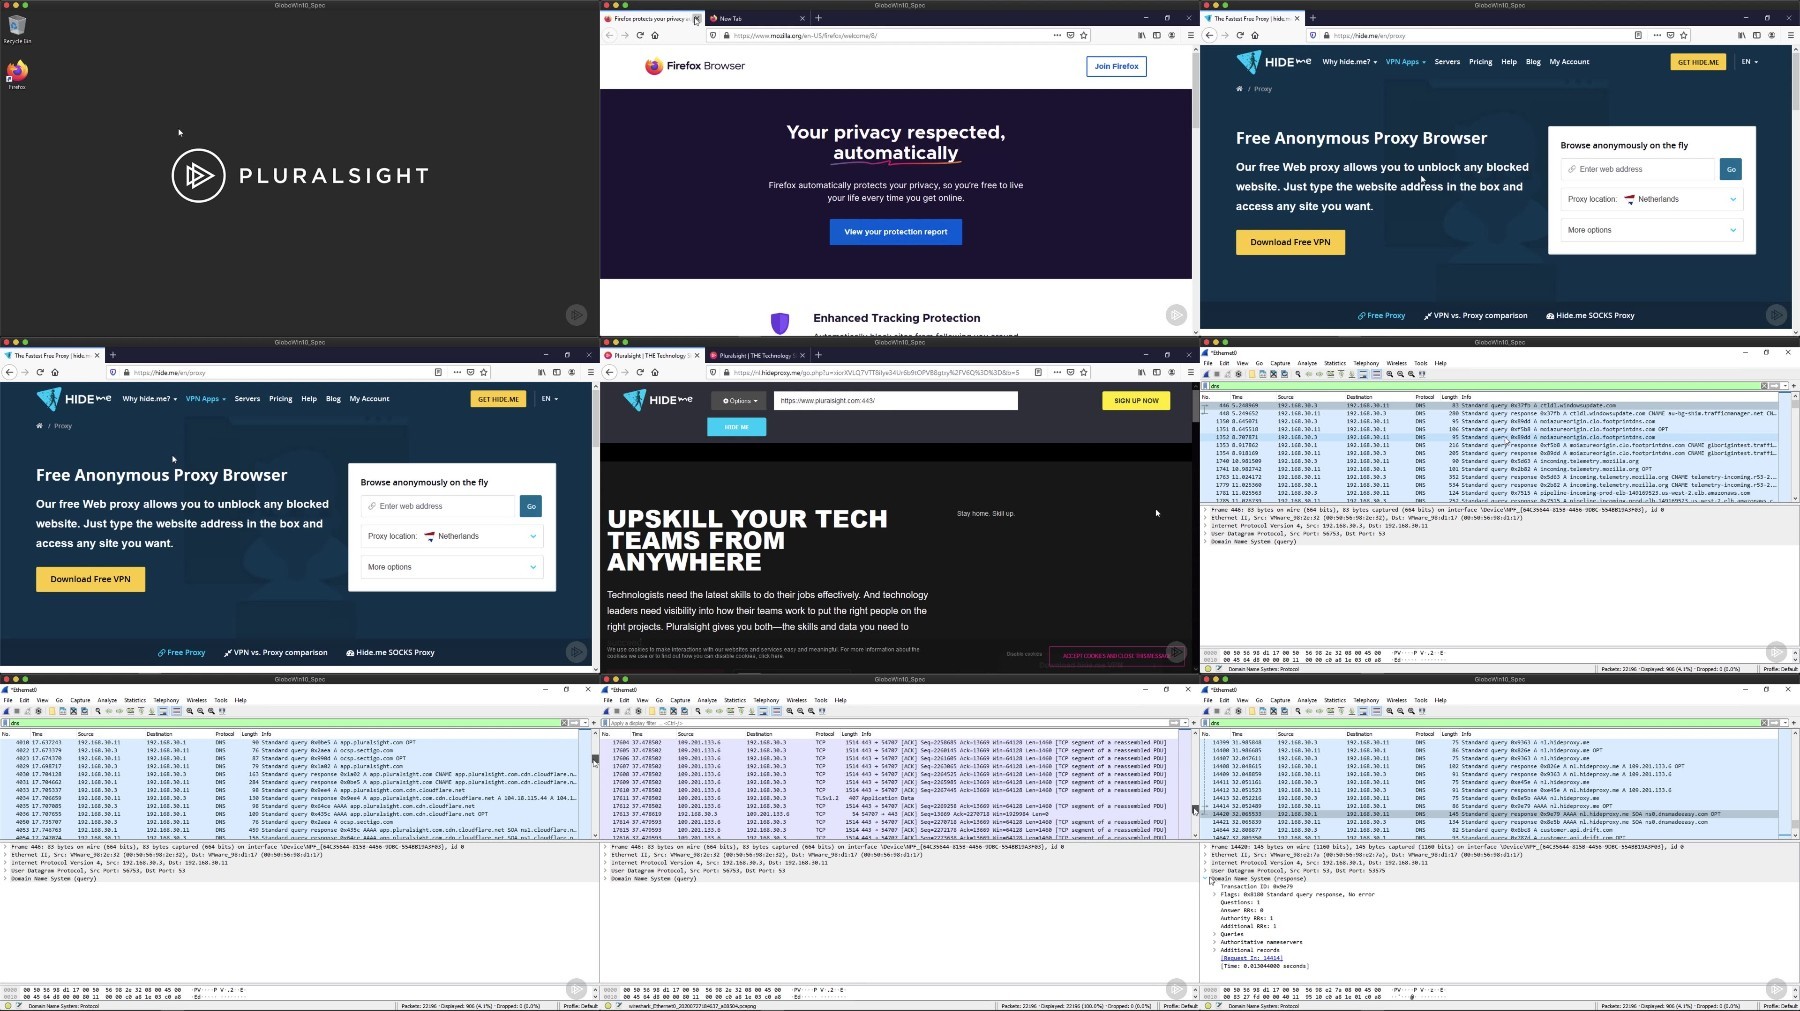
Task: Expand the Queries tree item
Action: (1215, 934)
